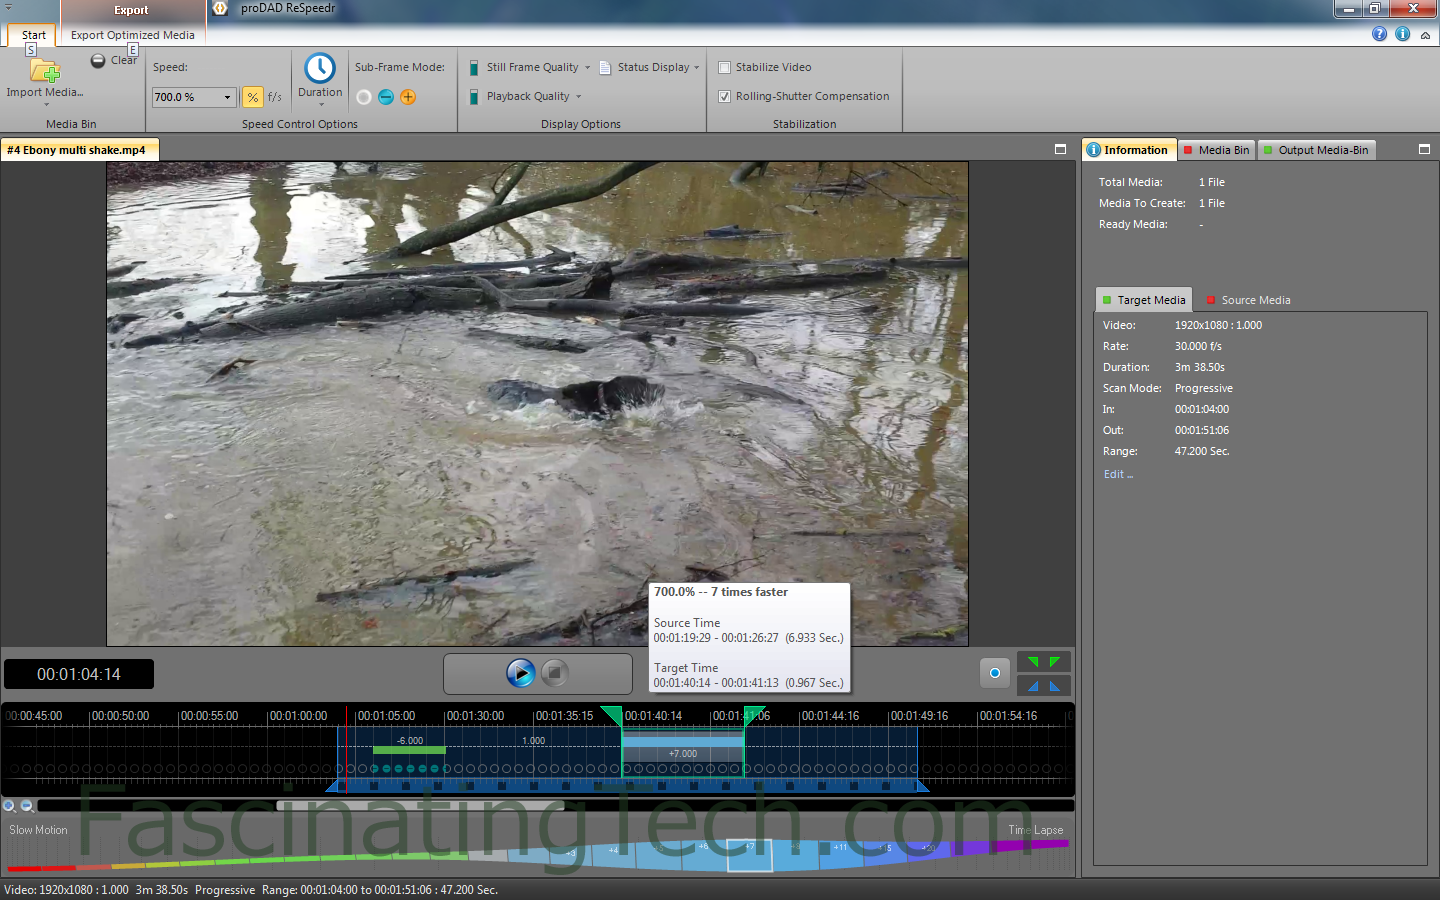Open the Export Optimized Media tab
Image resolution: width=1440 pixels, height=900 pixels.
pyautogui.click(x=133, y=35)
